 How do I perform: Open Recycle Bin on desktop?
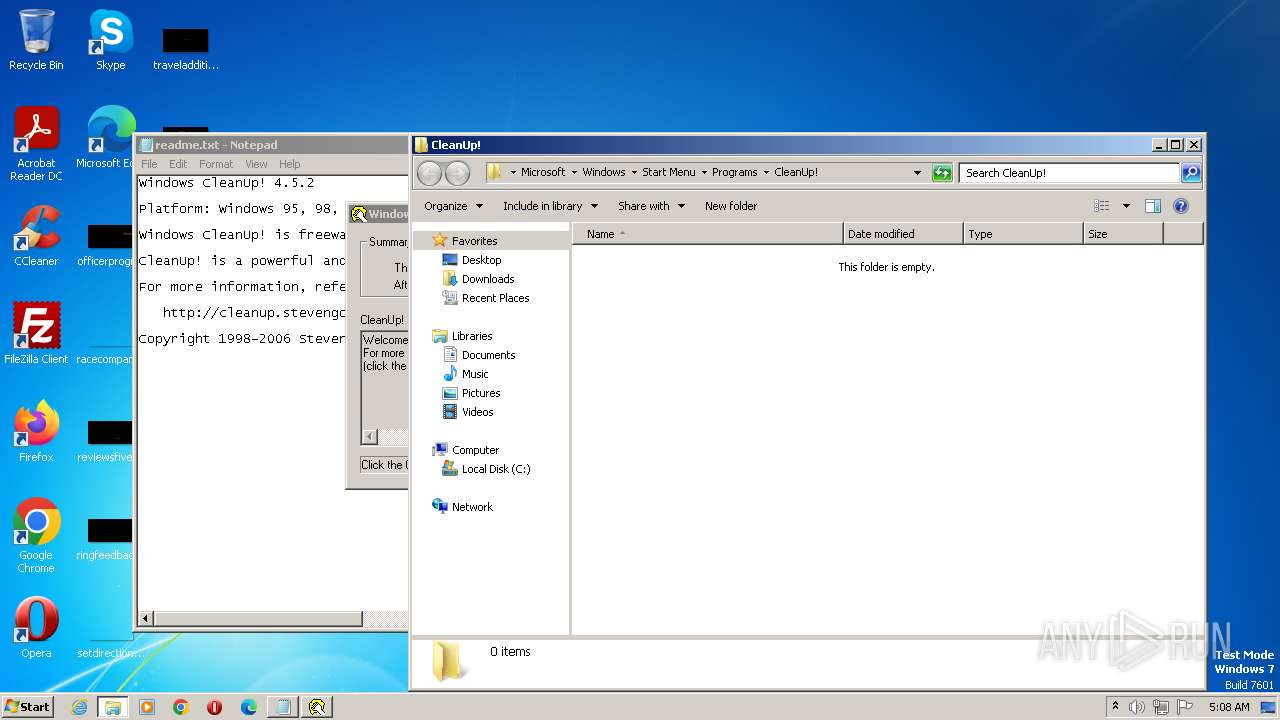click(36, 40)
